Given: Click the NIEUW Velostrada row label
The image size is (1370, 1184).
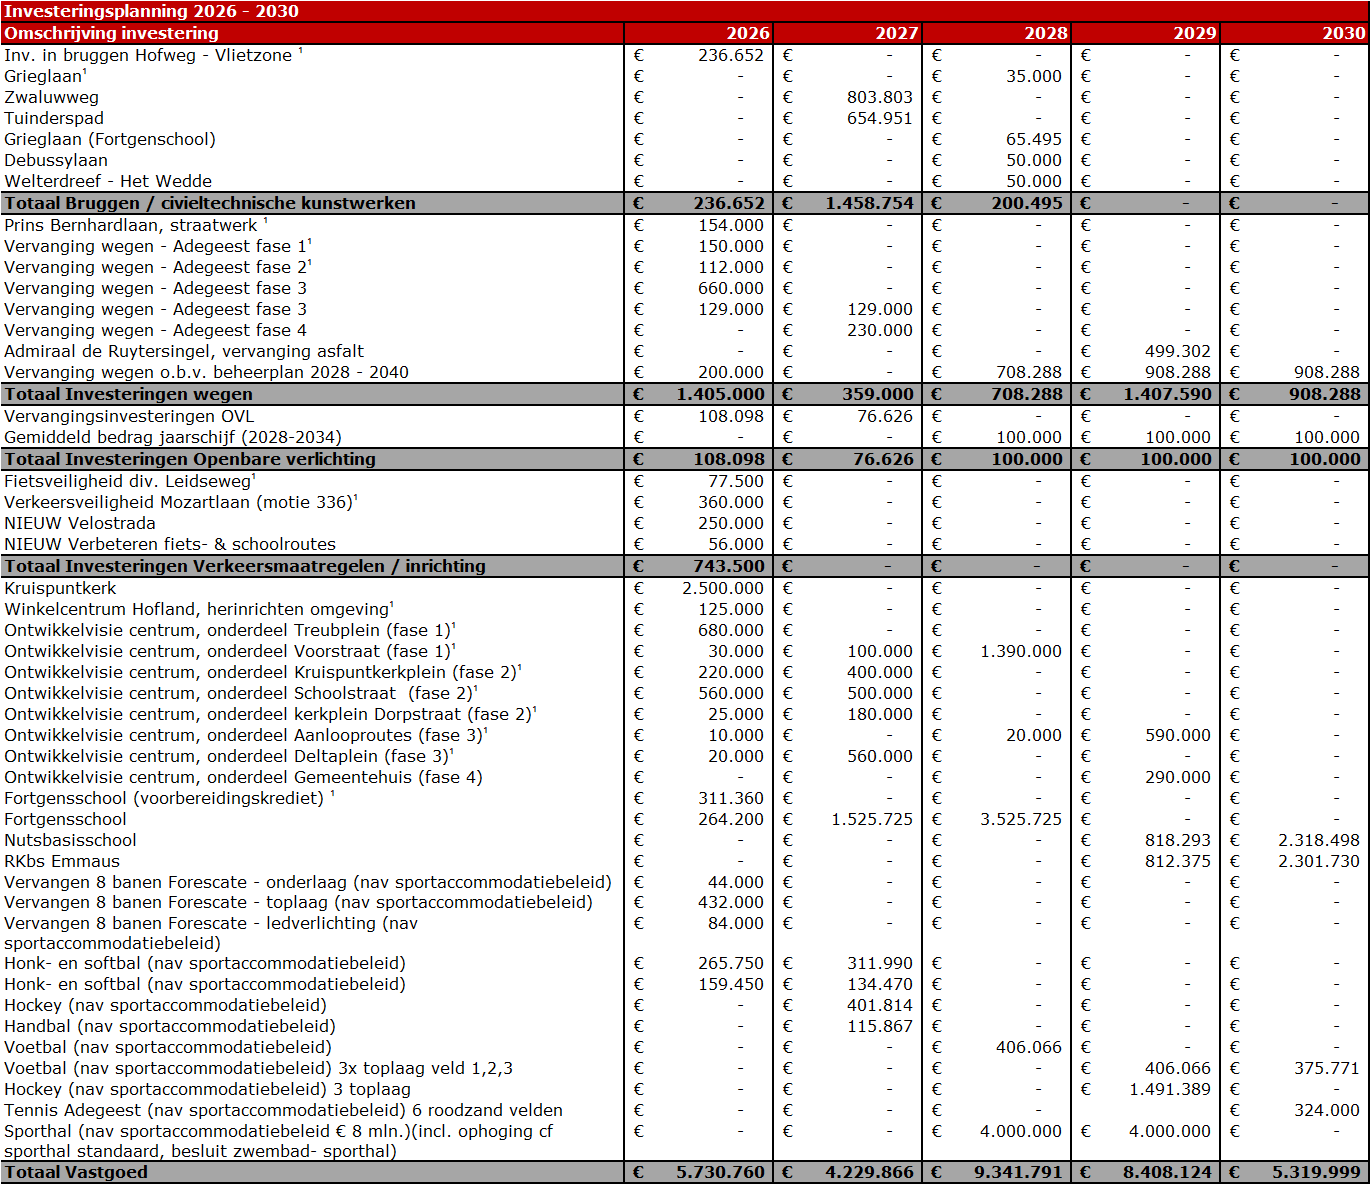Looking at the screenshot, I should pos(80,523).
